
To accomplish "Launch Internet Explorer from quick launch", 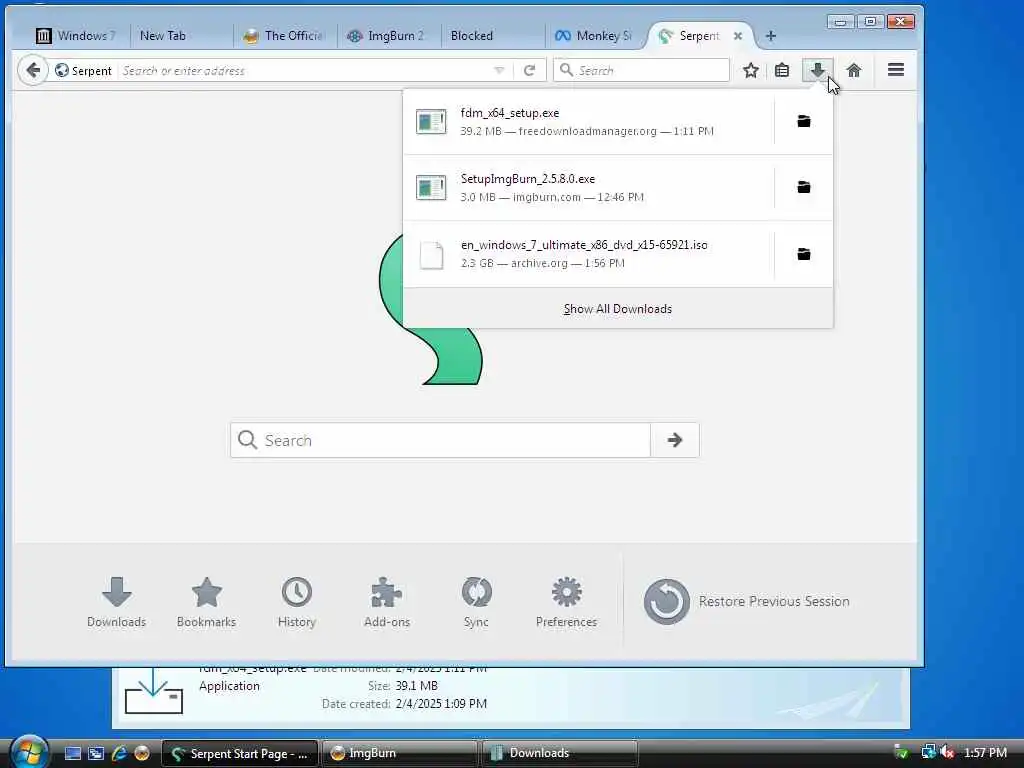I will (119, 753).
